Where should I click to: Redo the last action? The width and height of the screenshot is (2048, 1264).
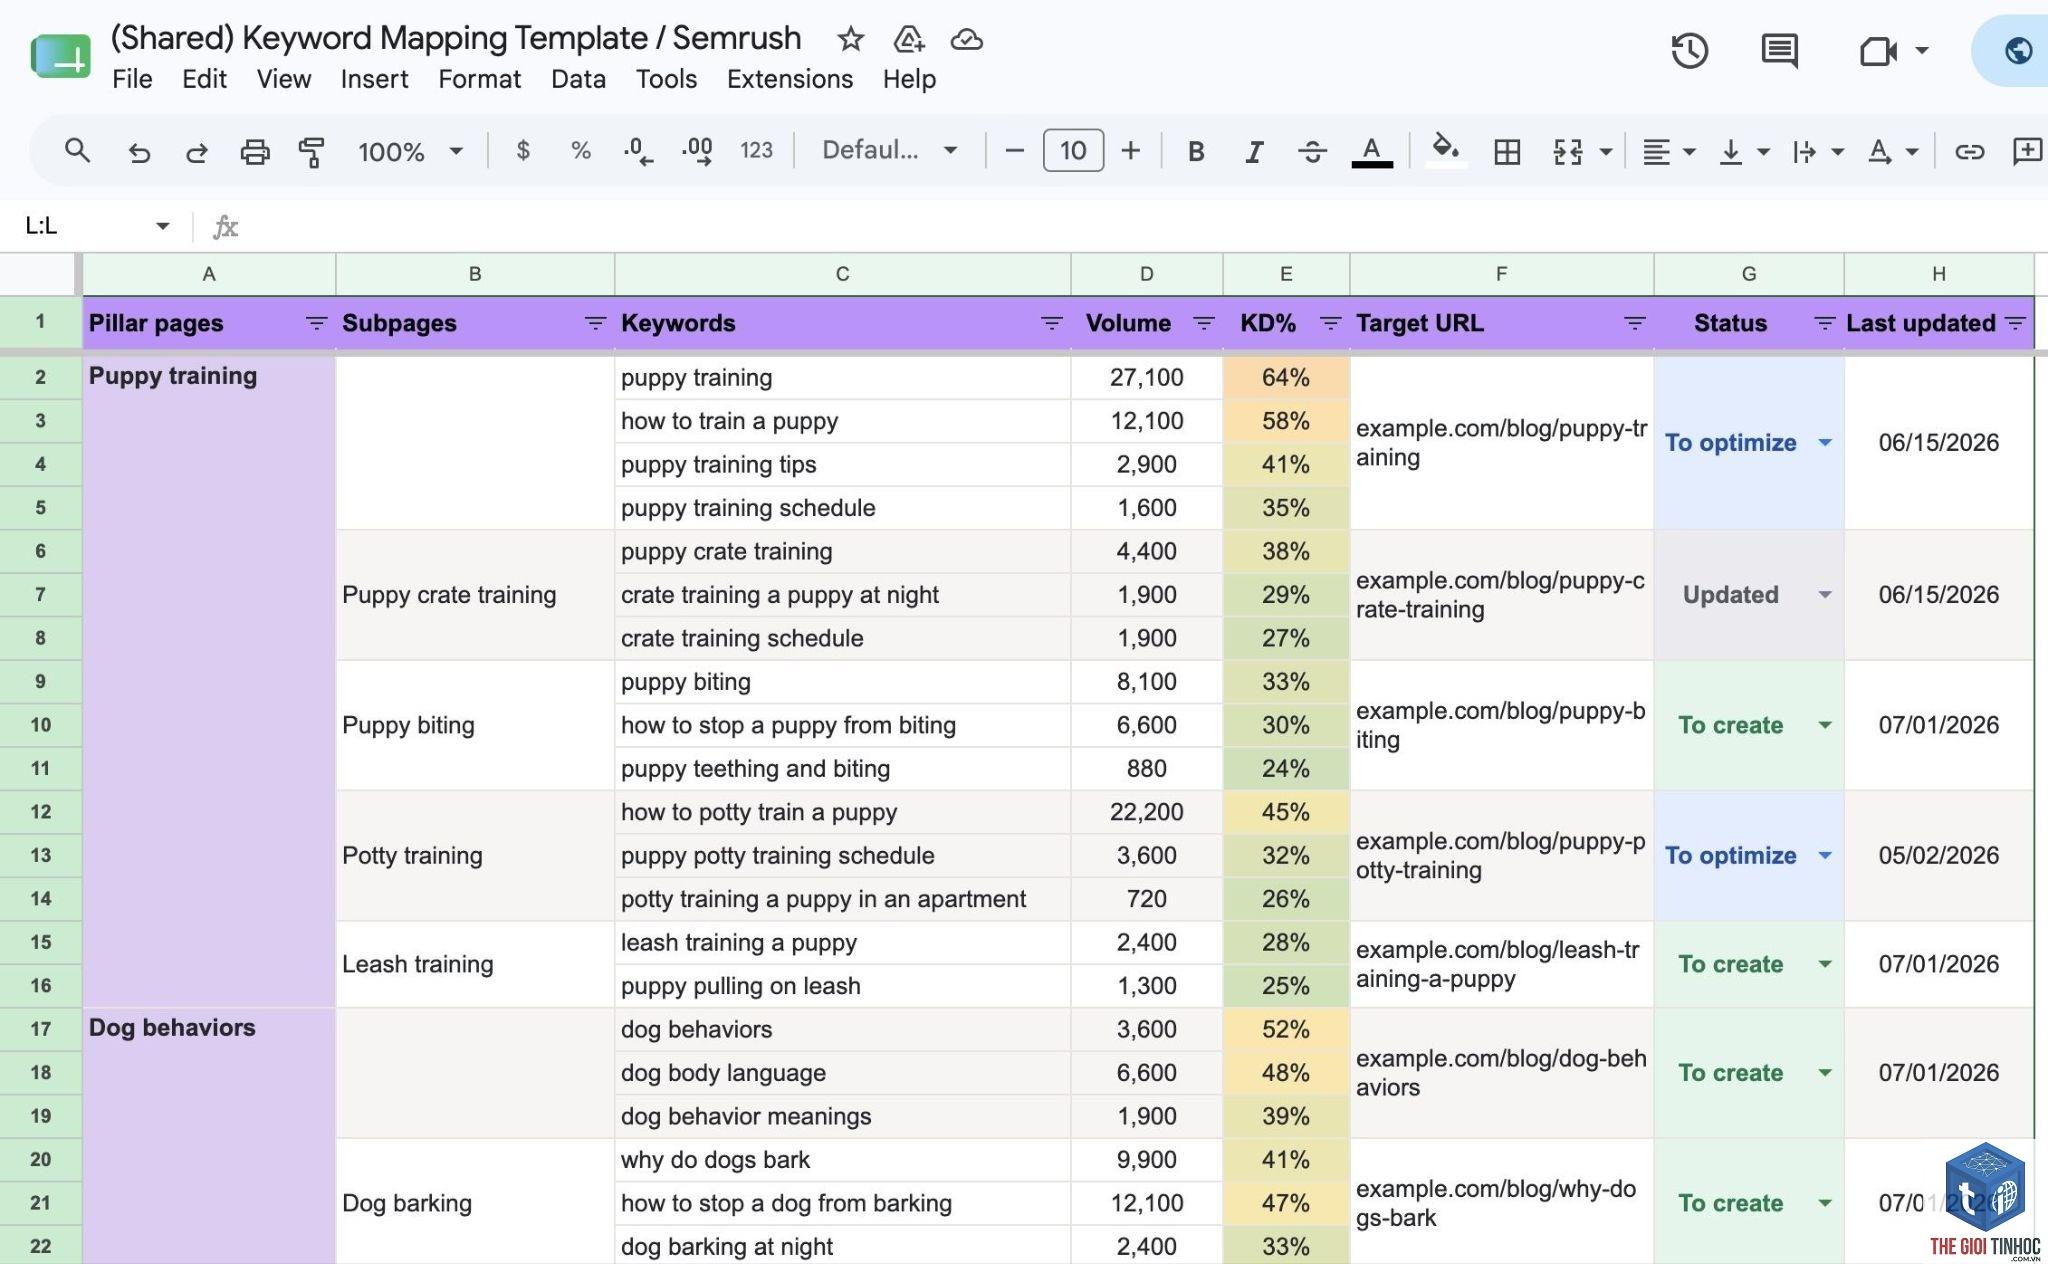(x=196, y=152)
